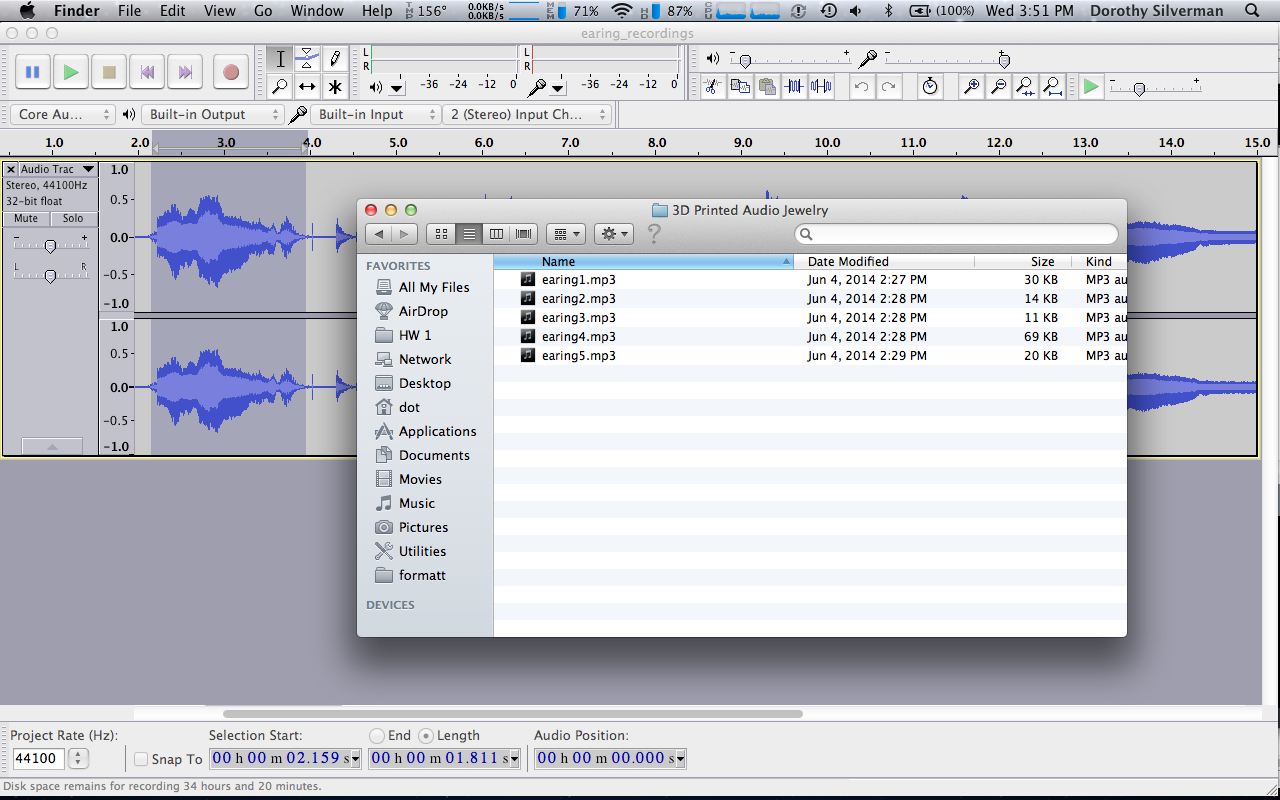Zoom in on the waveform

(x=971, y=86)
